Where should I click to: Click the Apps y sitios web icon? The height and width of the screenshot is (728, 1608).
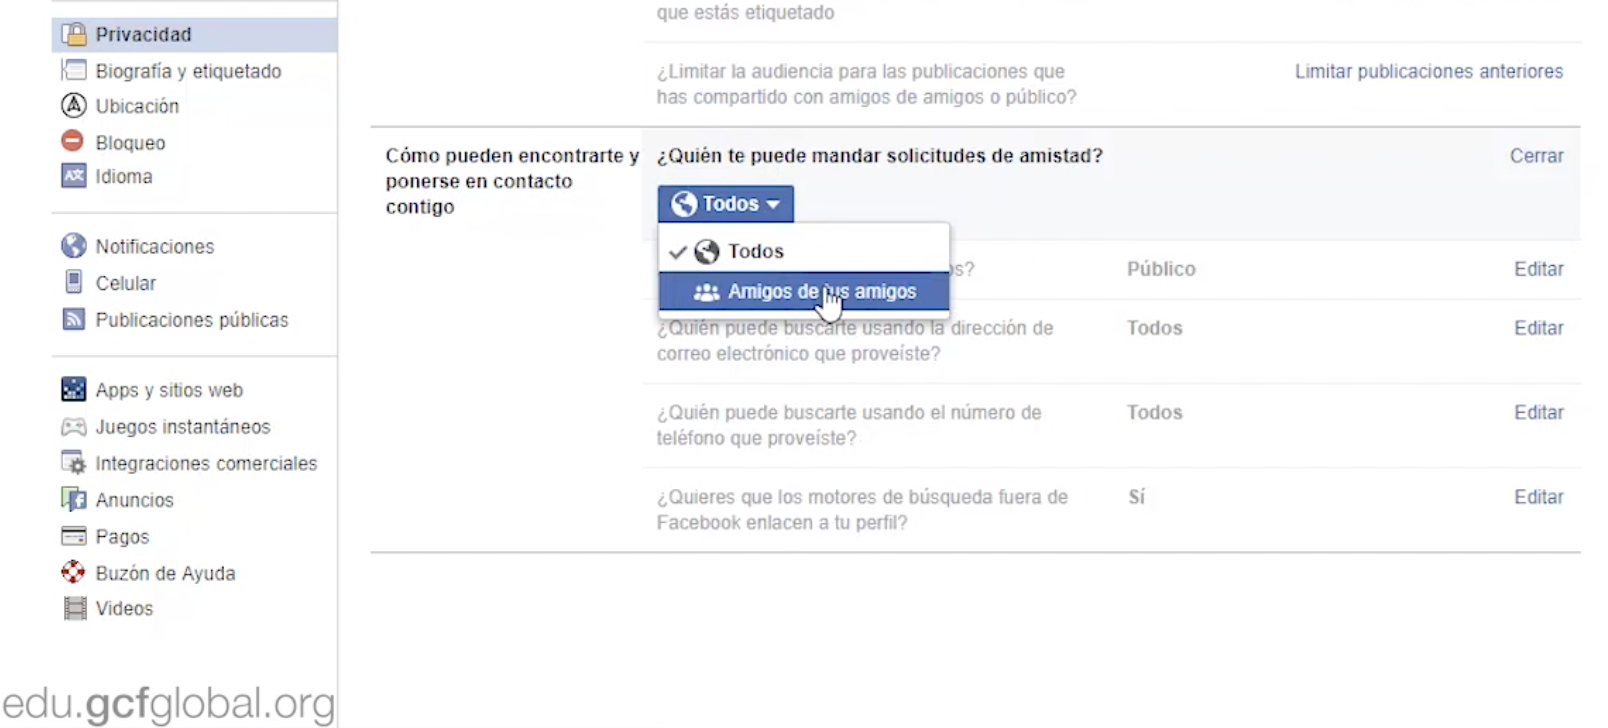[74, 389]
